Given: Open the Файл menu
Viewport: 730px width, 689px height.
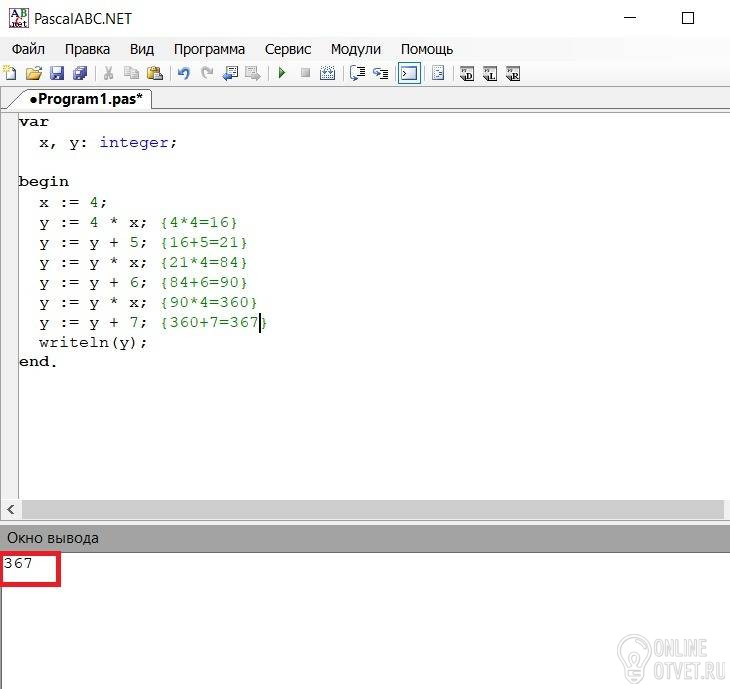Looking at the screenshot, I should click(x=28, y=48).
